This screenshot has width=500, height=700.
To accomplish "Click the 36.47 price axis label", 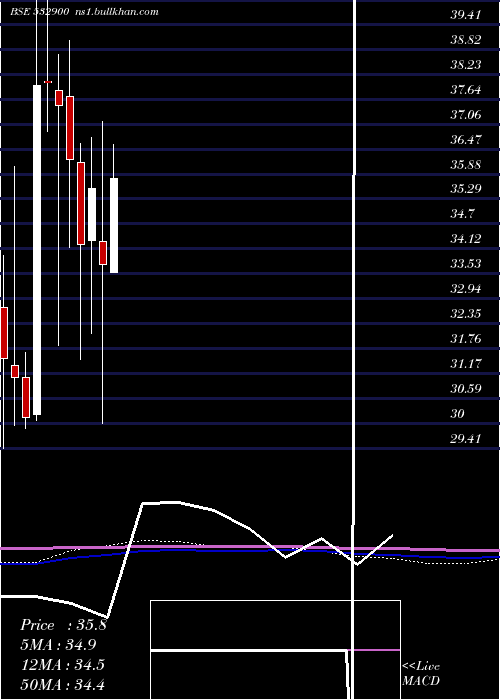I will pos(465,140).
